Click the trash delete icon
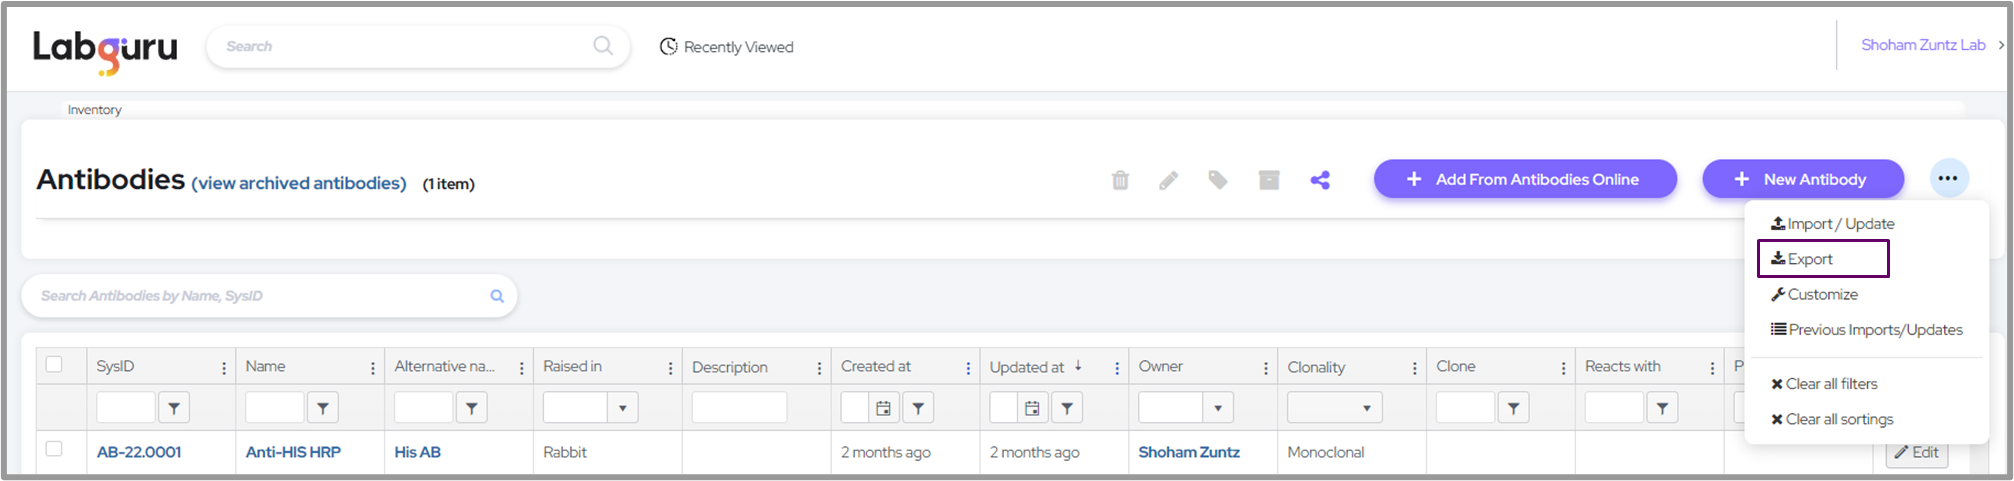 tap(1120, 180)
